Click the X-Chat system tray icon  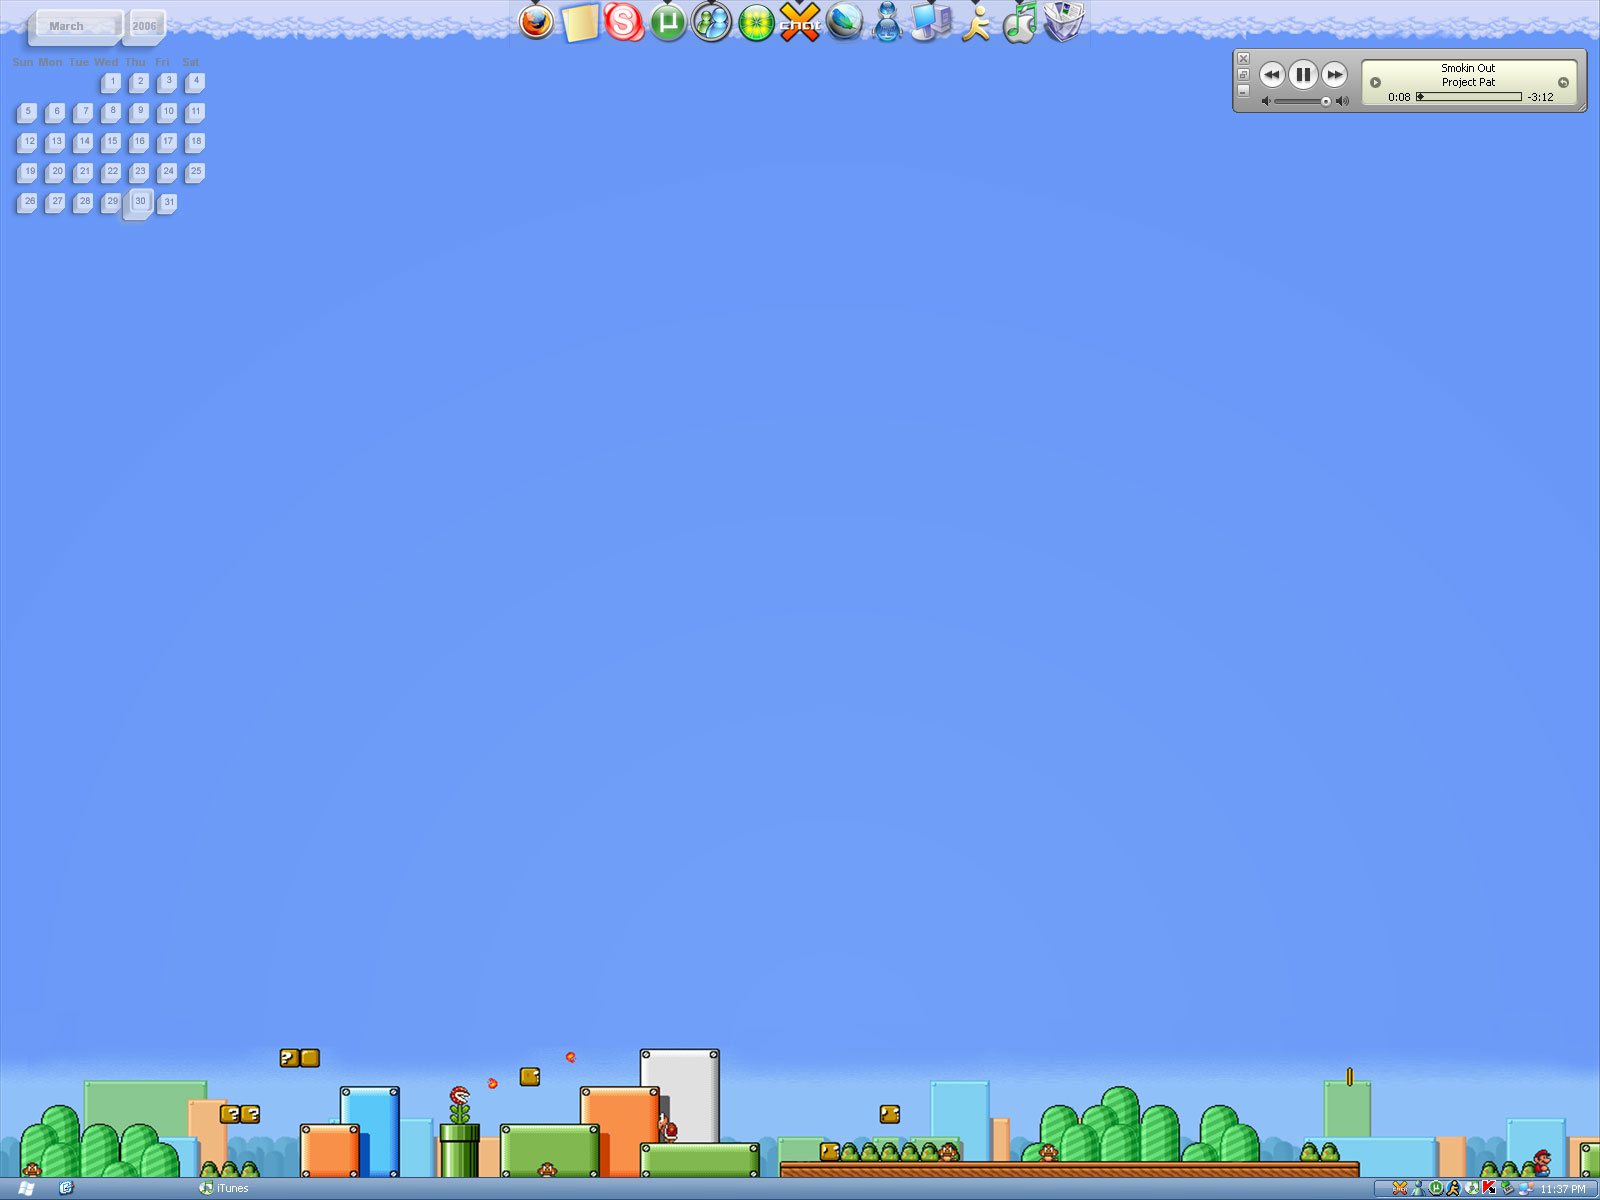[x=1399, y=1189]
